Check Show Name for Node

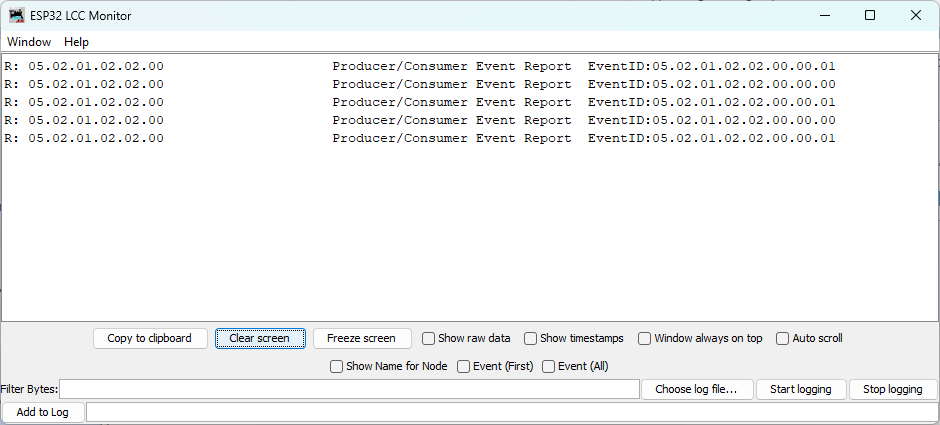pos(336,366)
